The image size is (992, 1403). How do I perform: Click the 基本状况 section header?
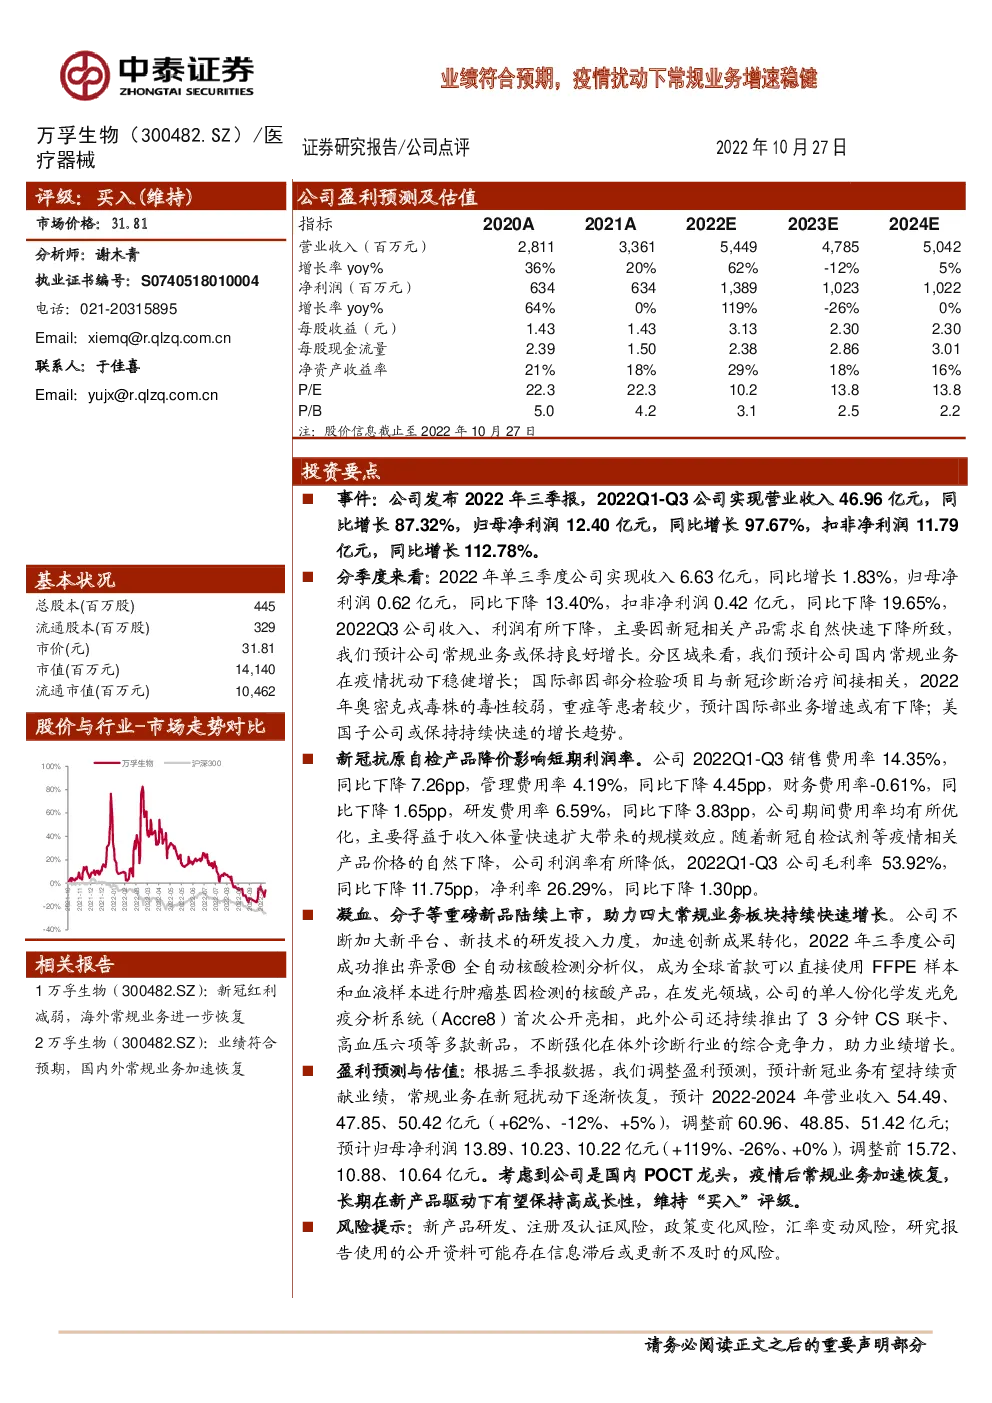75,579
